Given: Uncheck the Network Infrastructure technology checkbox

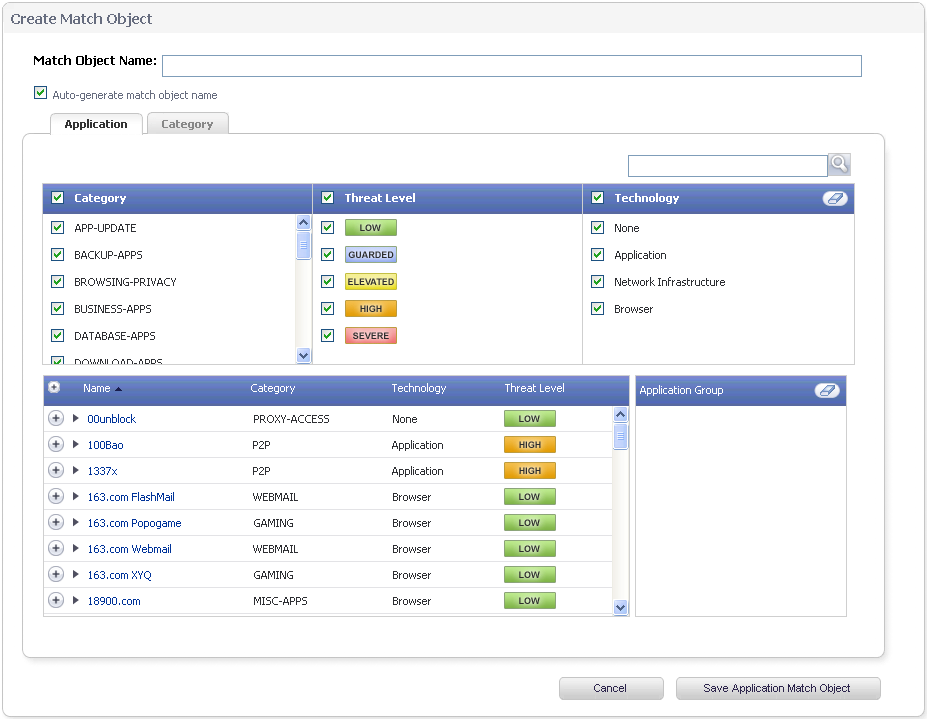Looking at the screenshot, I should pos(598,282).
